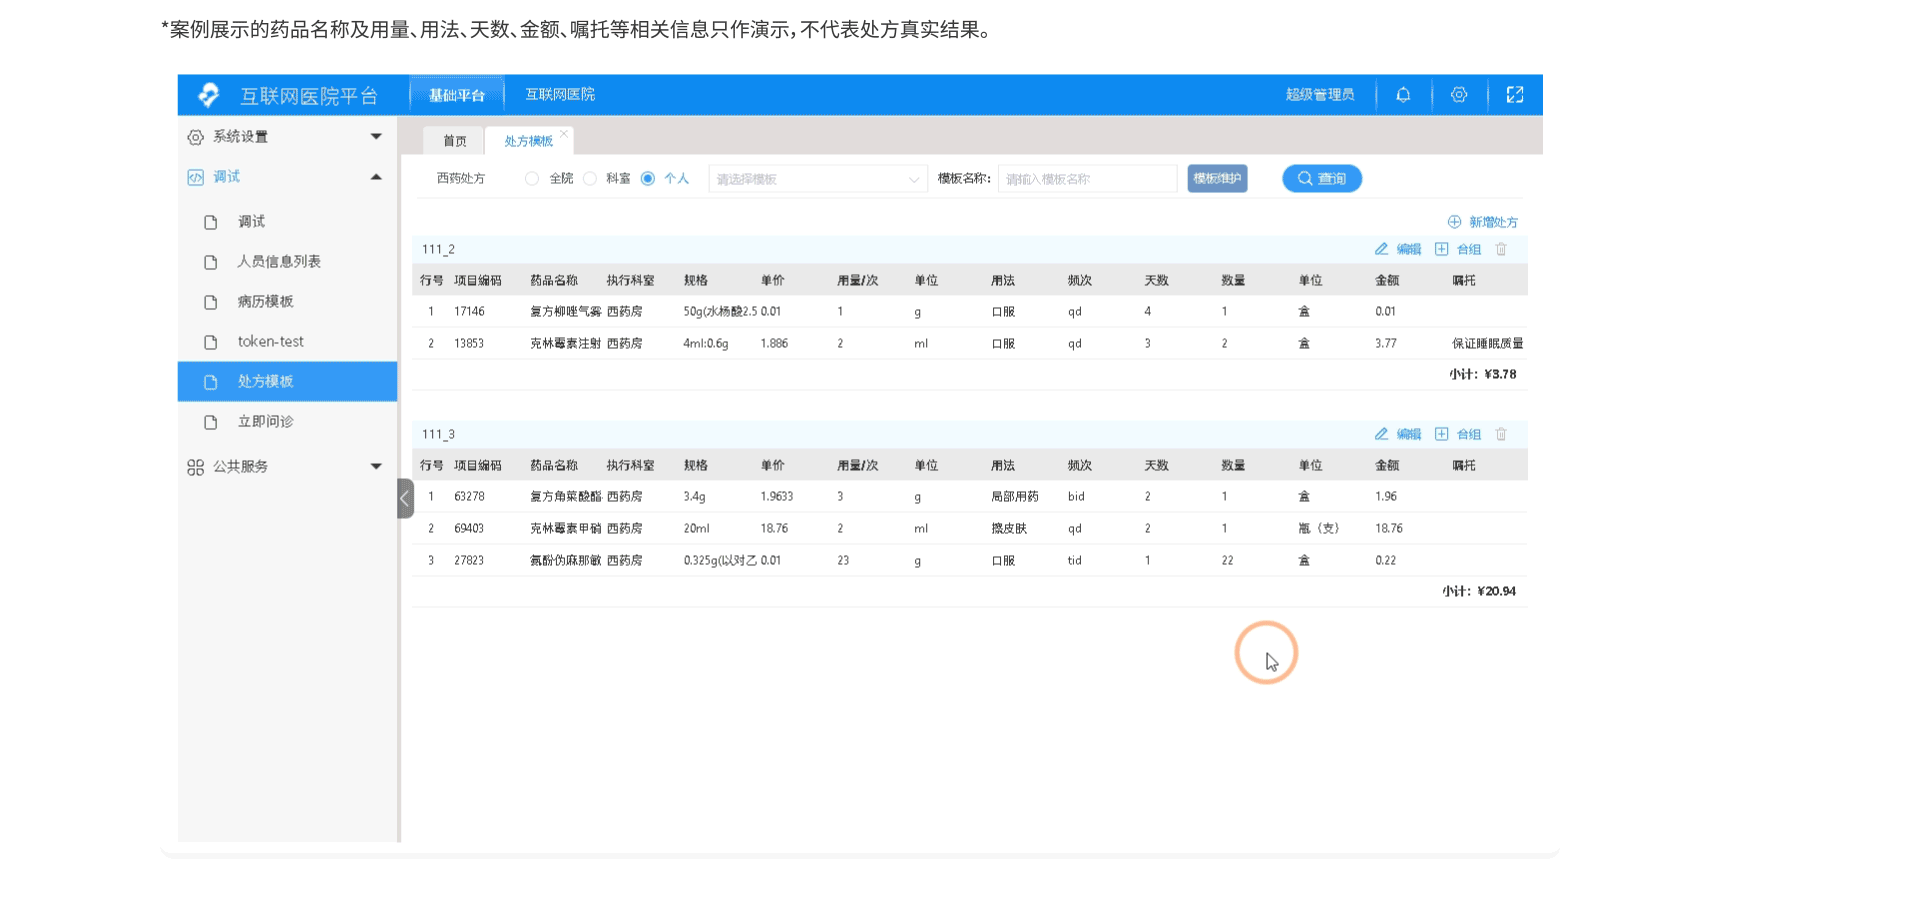1920x900 pixels.
Task: Click the 新增处方 link
Action: 1493,222
